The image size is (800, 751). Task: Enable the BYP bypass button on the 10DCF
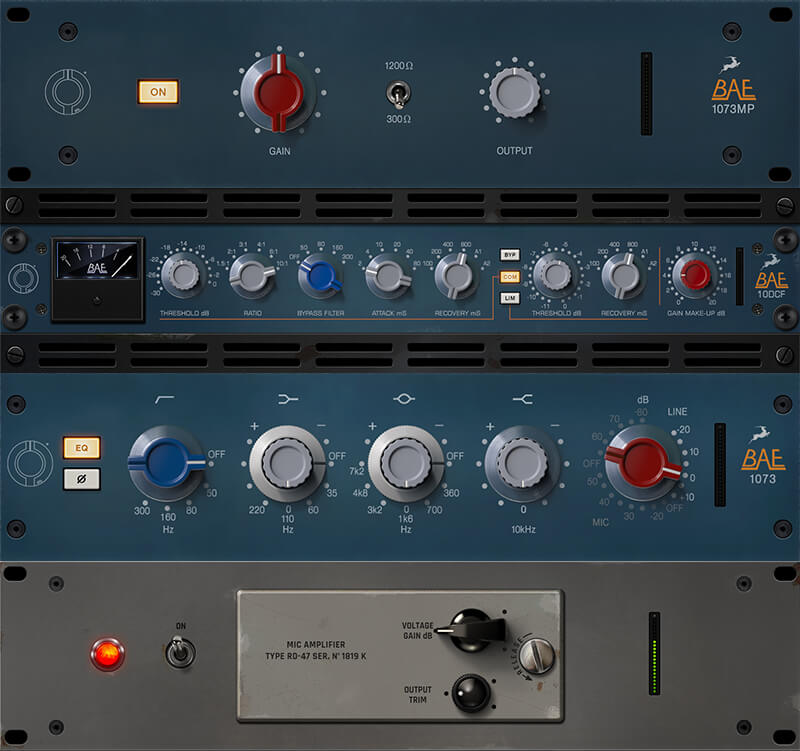[x=510, y=255]
